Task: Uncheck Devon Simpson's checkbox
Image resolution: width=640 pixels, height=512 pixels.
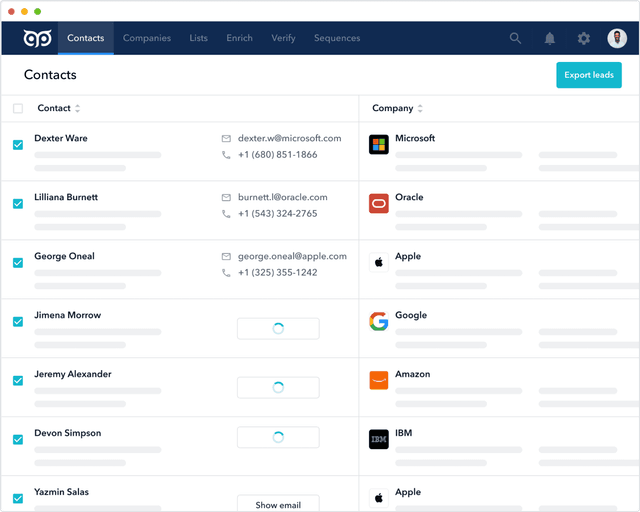Action: coord(18,439)
